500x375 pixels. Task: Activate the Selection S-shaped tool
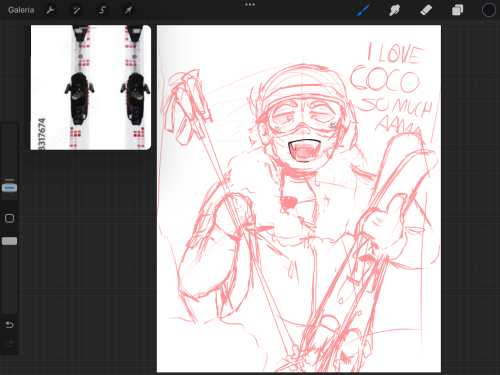point(102,10)
